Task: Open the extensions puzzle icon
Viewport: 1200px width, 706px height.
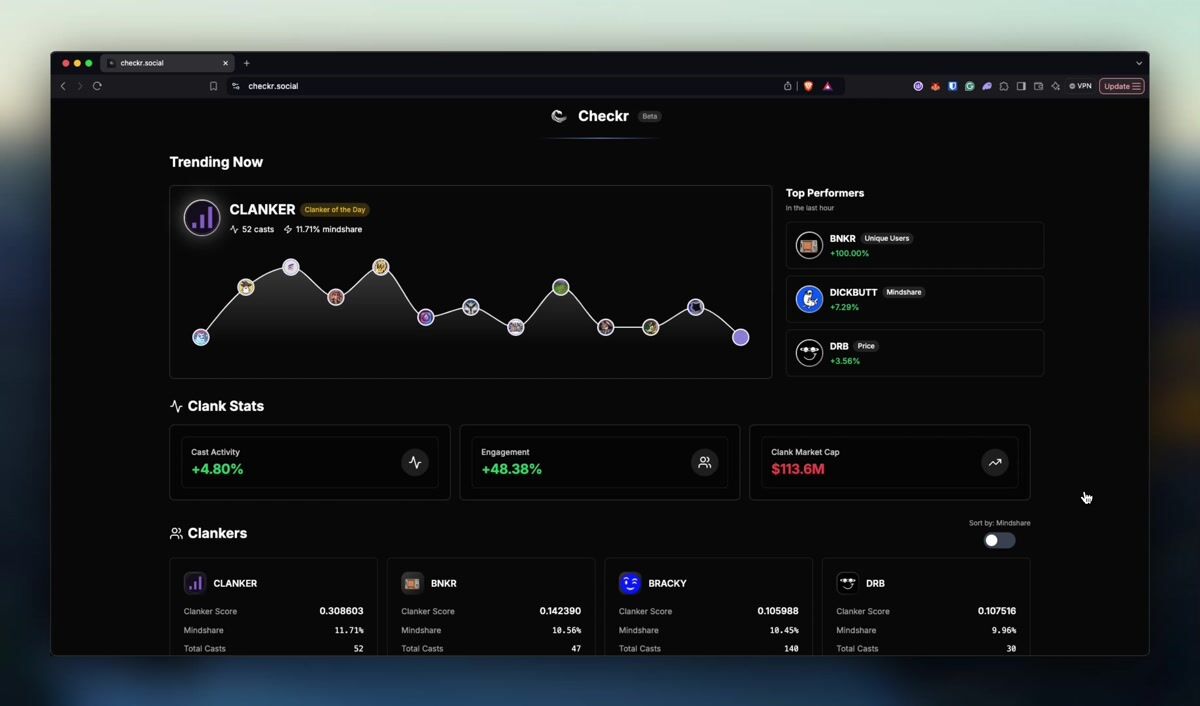Action: point(1004,86)
